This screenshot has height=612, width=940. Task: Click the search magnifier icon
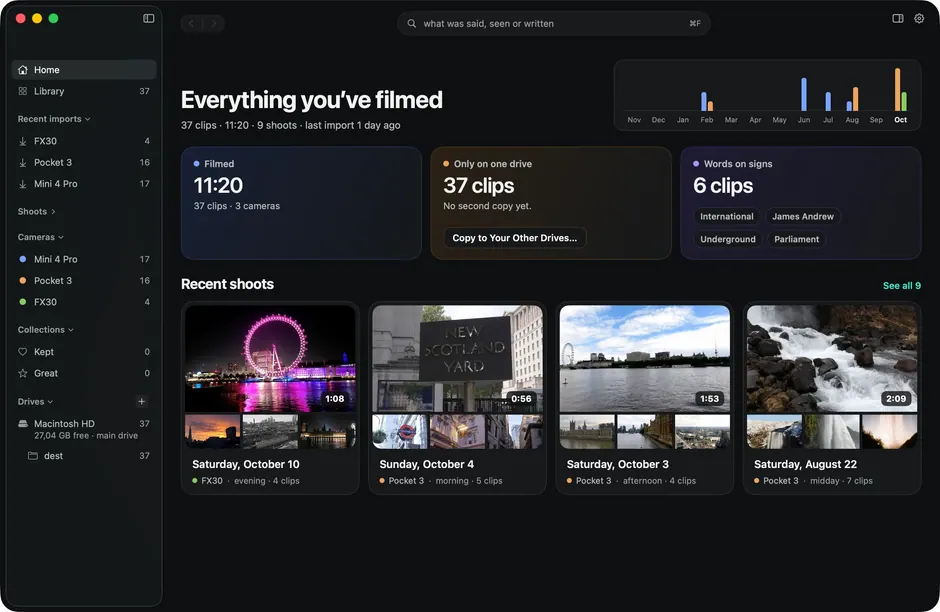(x=411, y=23)
